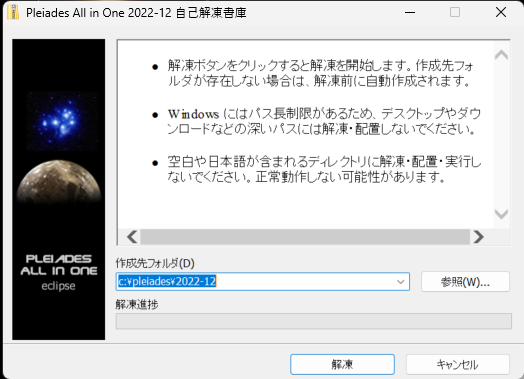Screen dimensions: 524x379
Task: Click the horizontal scroll left arrow
Action: tap(132, 237)
